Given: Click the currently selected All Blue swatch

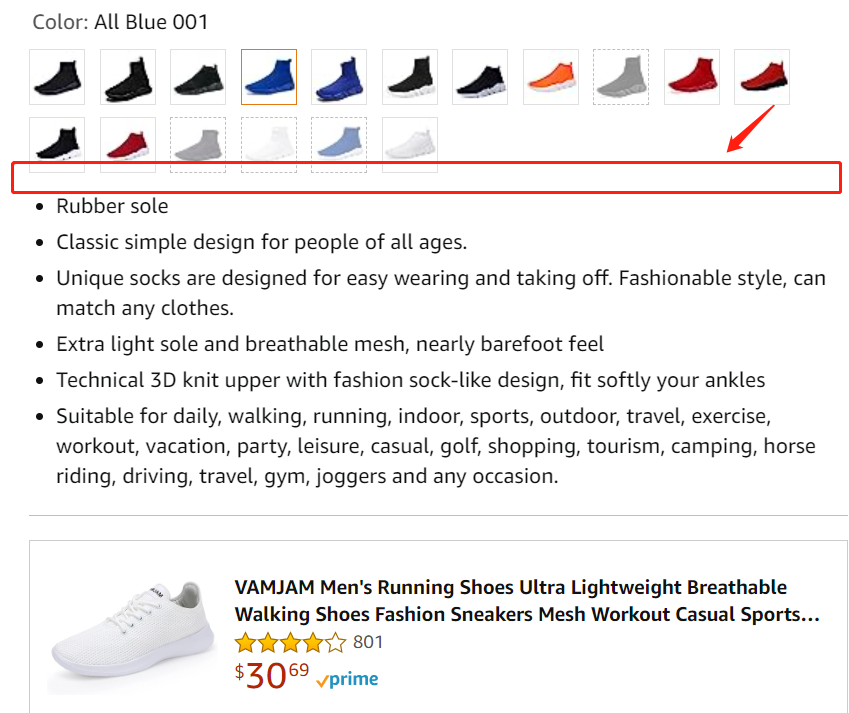Looking at the screenshot, I should [269, 77].
